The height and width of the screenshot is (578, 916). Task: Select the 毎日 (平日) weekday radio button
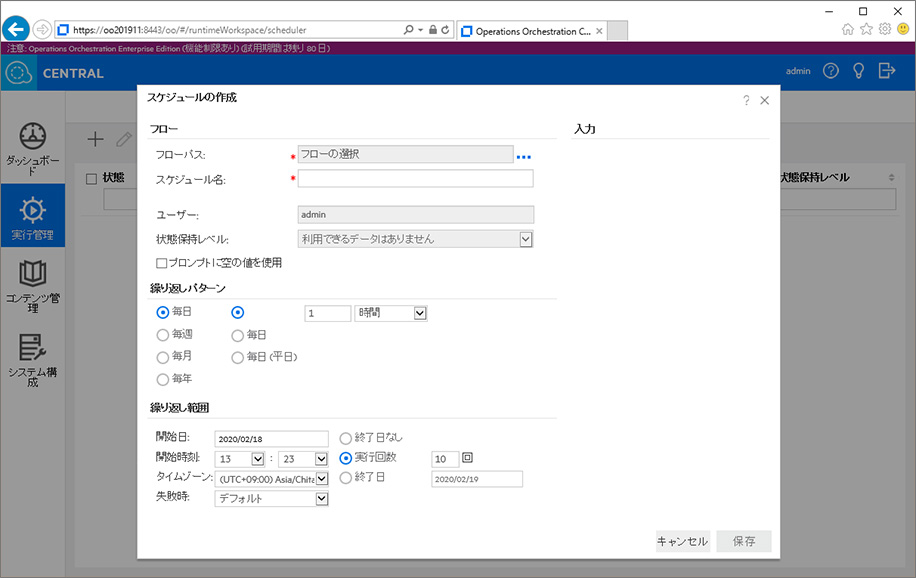[238, 357]
